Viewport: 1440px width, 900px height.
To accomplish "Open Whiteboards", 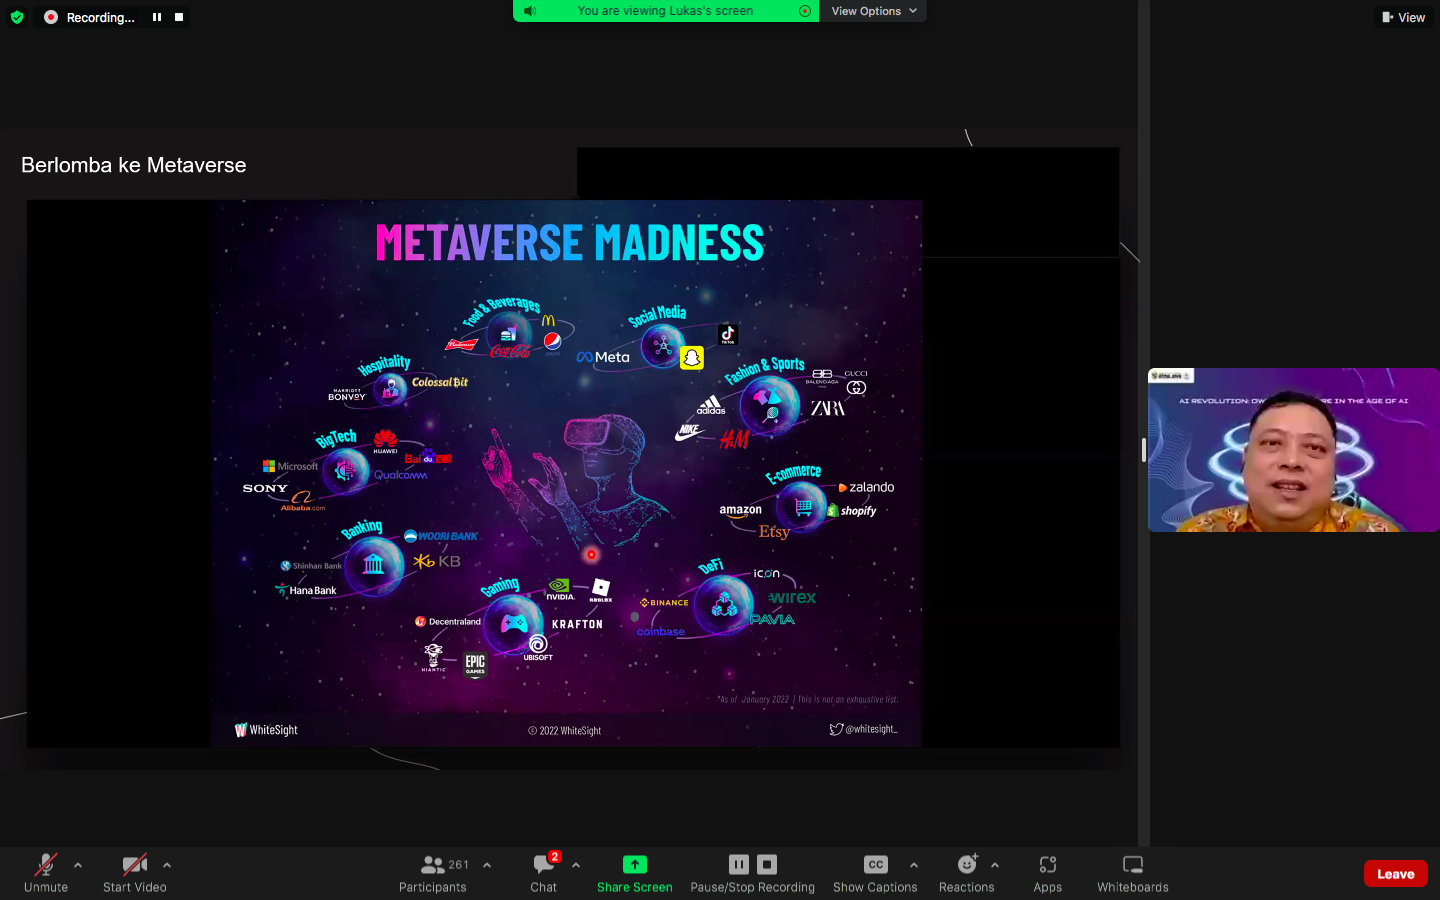I will (x=1132, y=872).
